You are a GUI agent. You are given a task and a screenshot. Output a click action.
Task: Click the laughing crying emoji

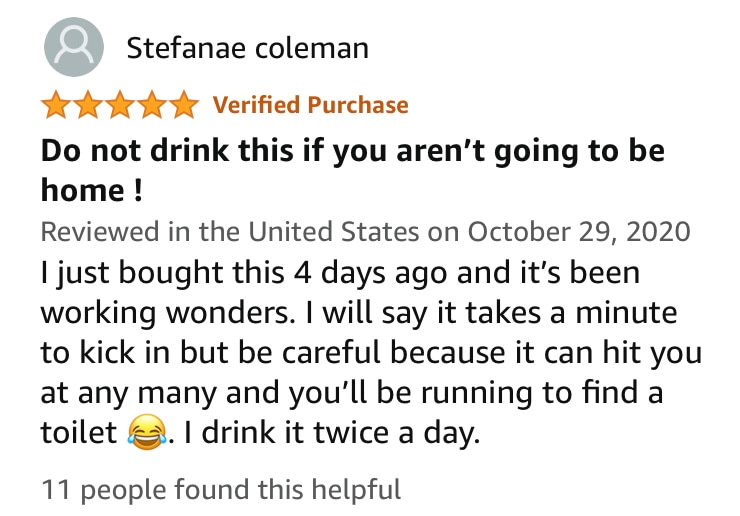(147, 431)
